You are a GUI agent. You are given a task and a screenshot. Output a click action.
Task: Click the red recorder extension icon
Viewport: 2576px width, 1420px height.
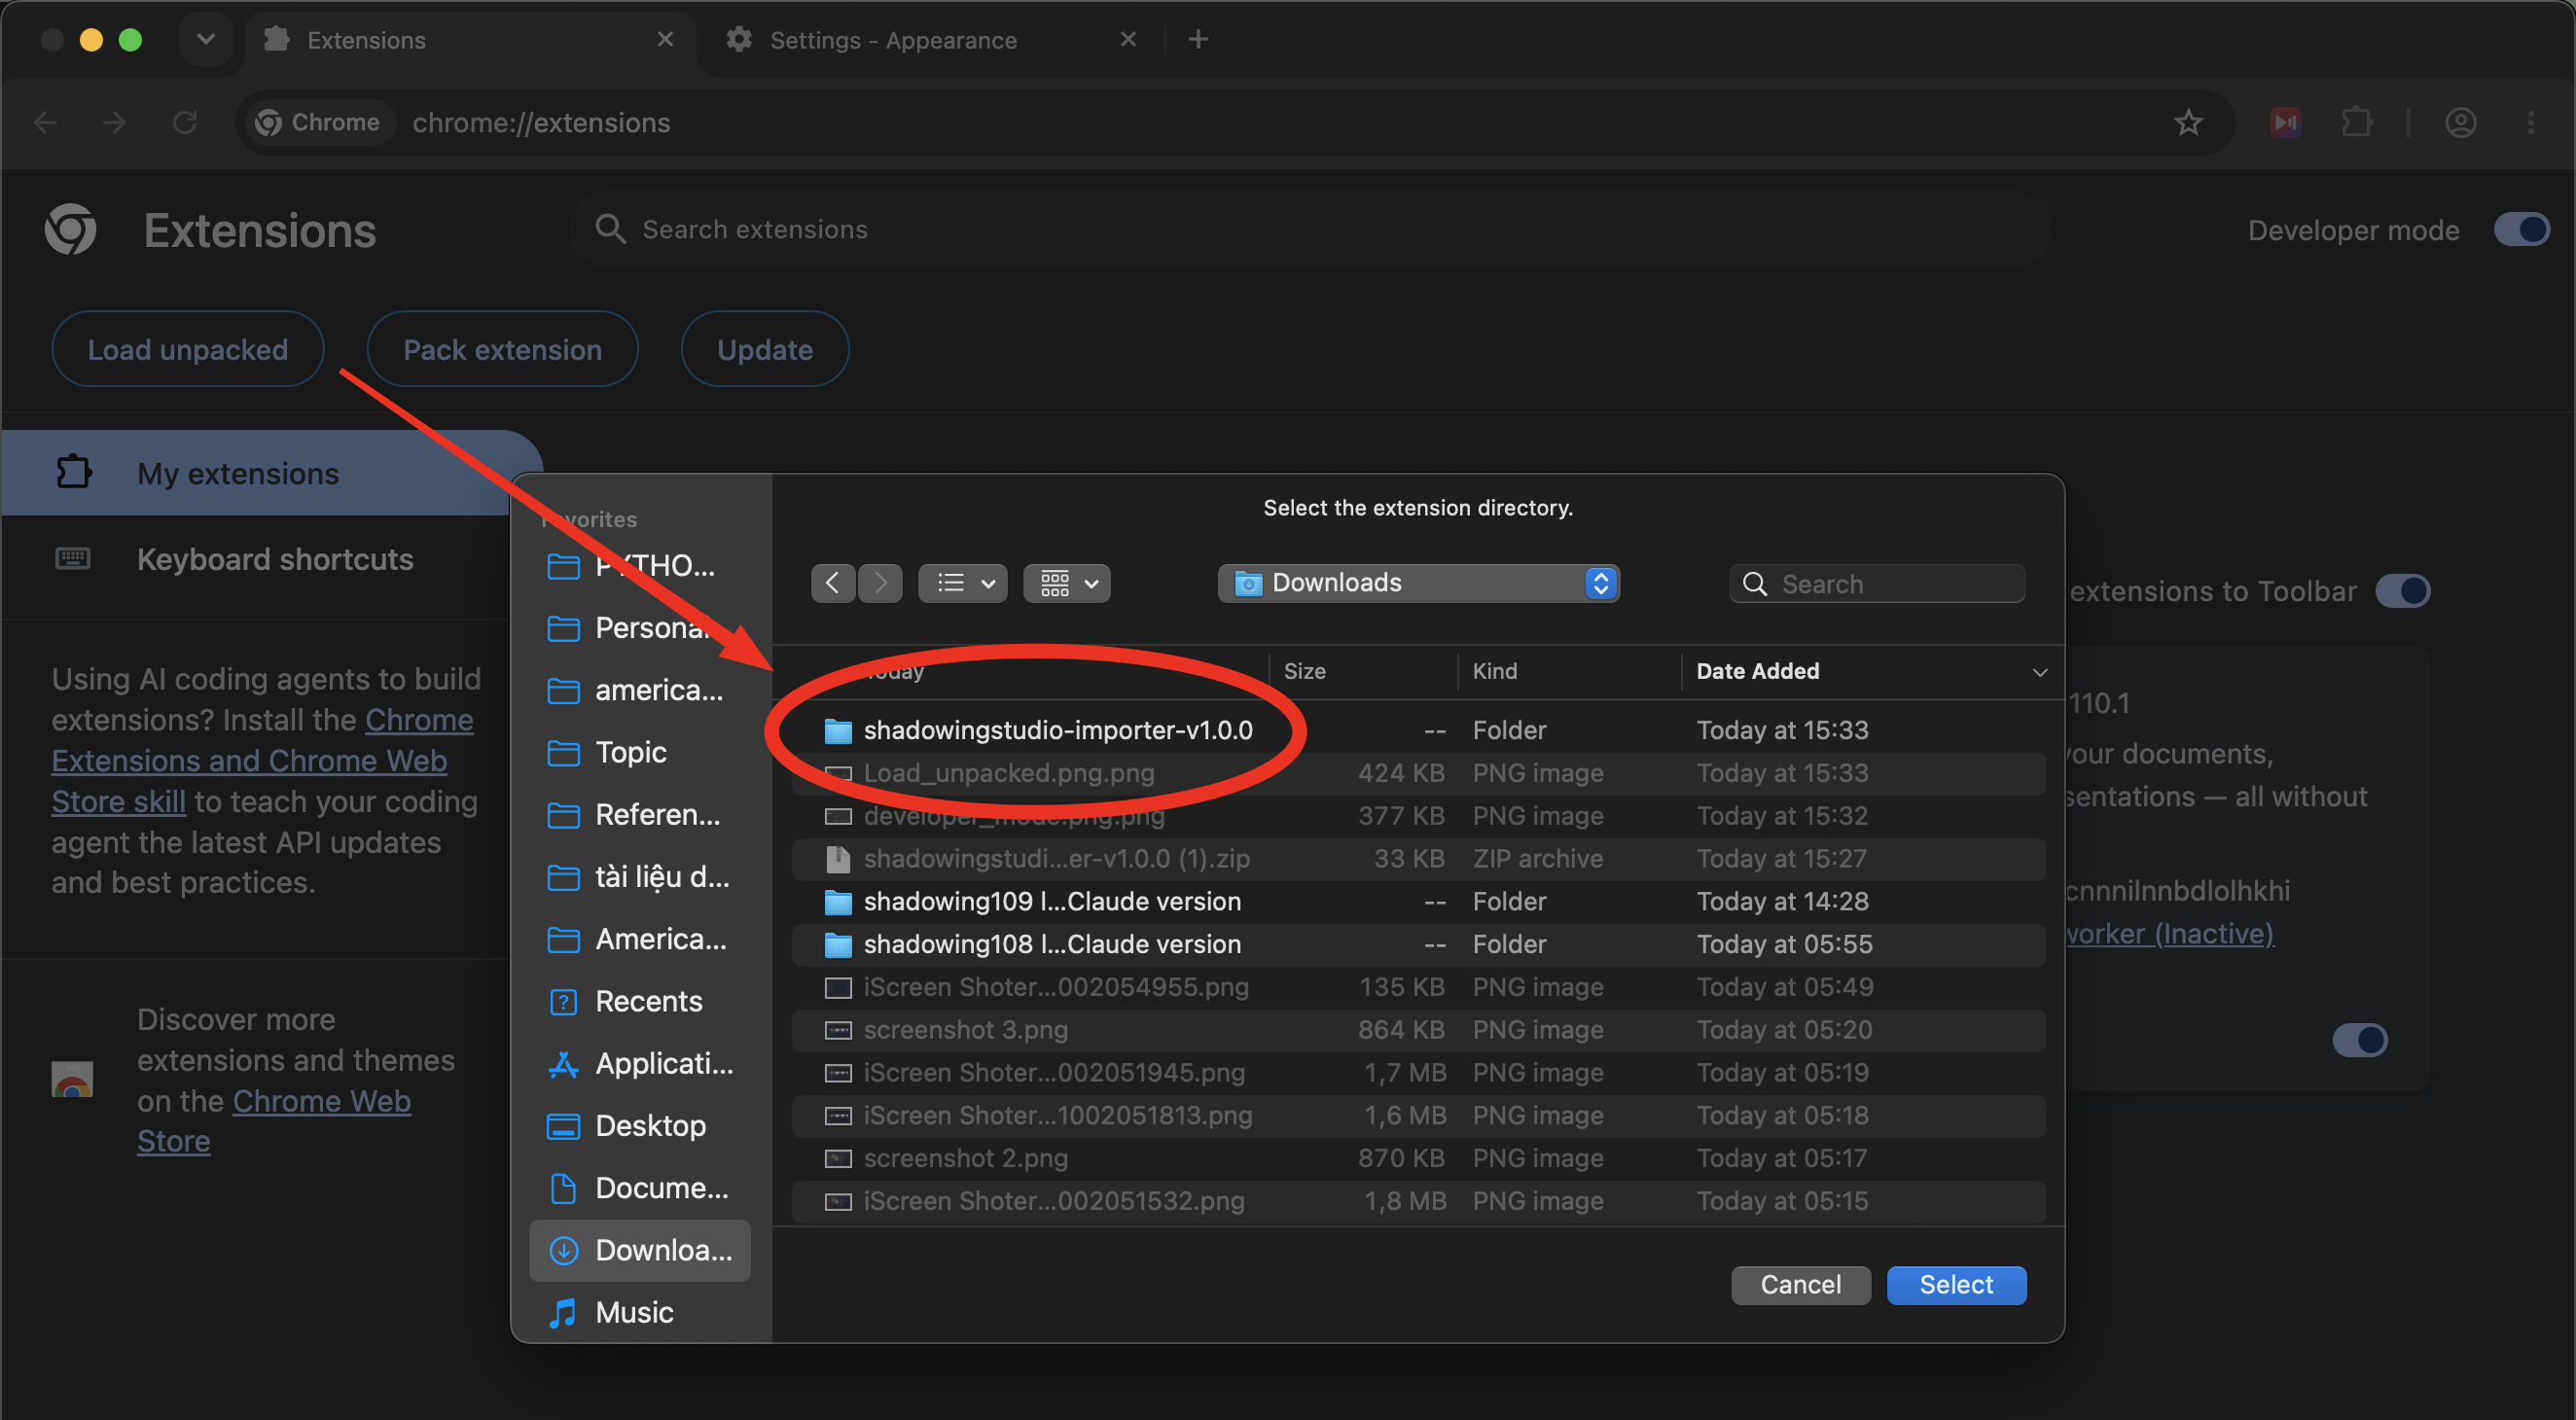pyautogui.click(x=2286, y=122)
